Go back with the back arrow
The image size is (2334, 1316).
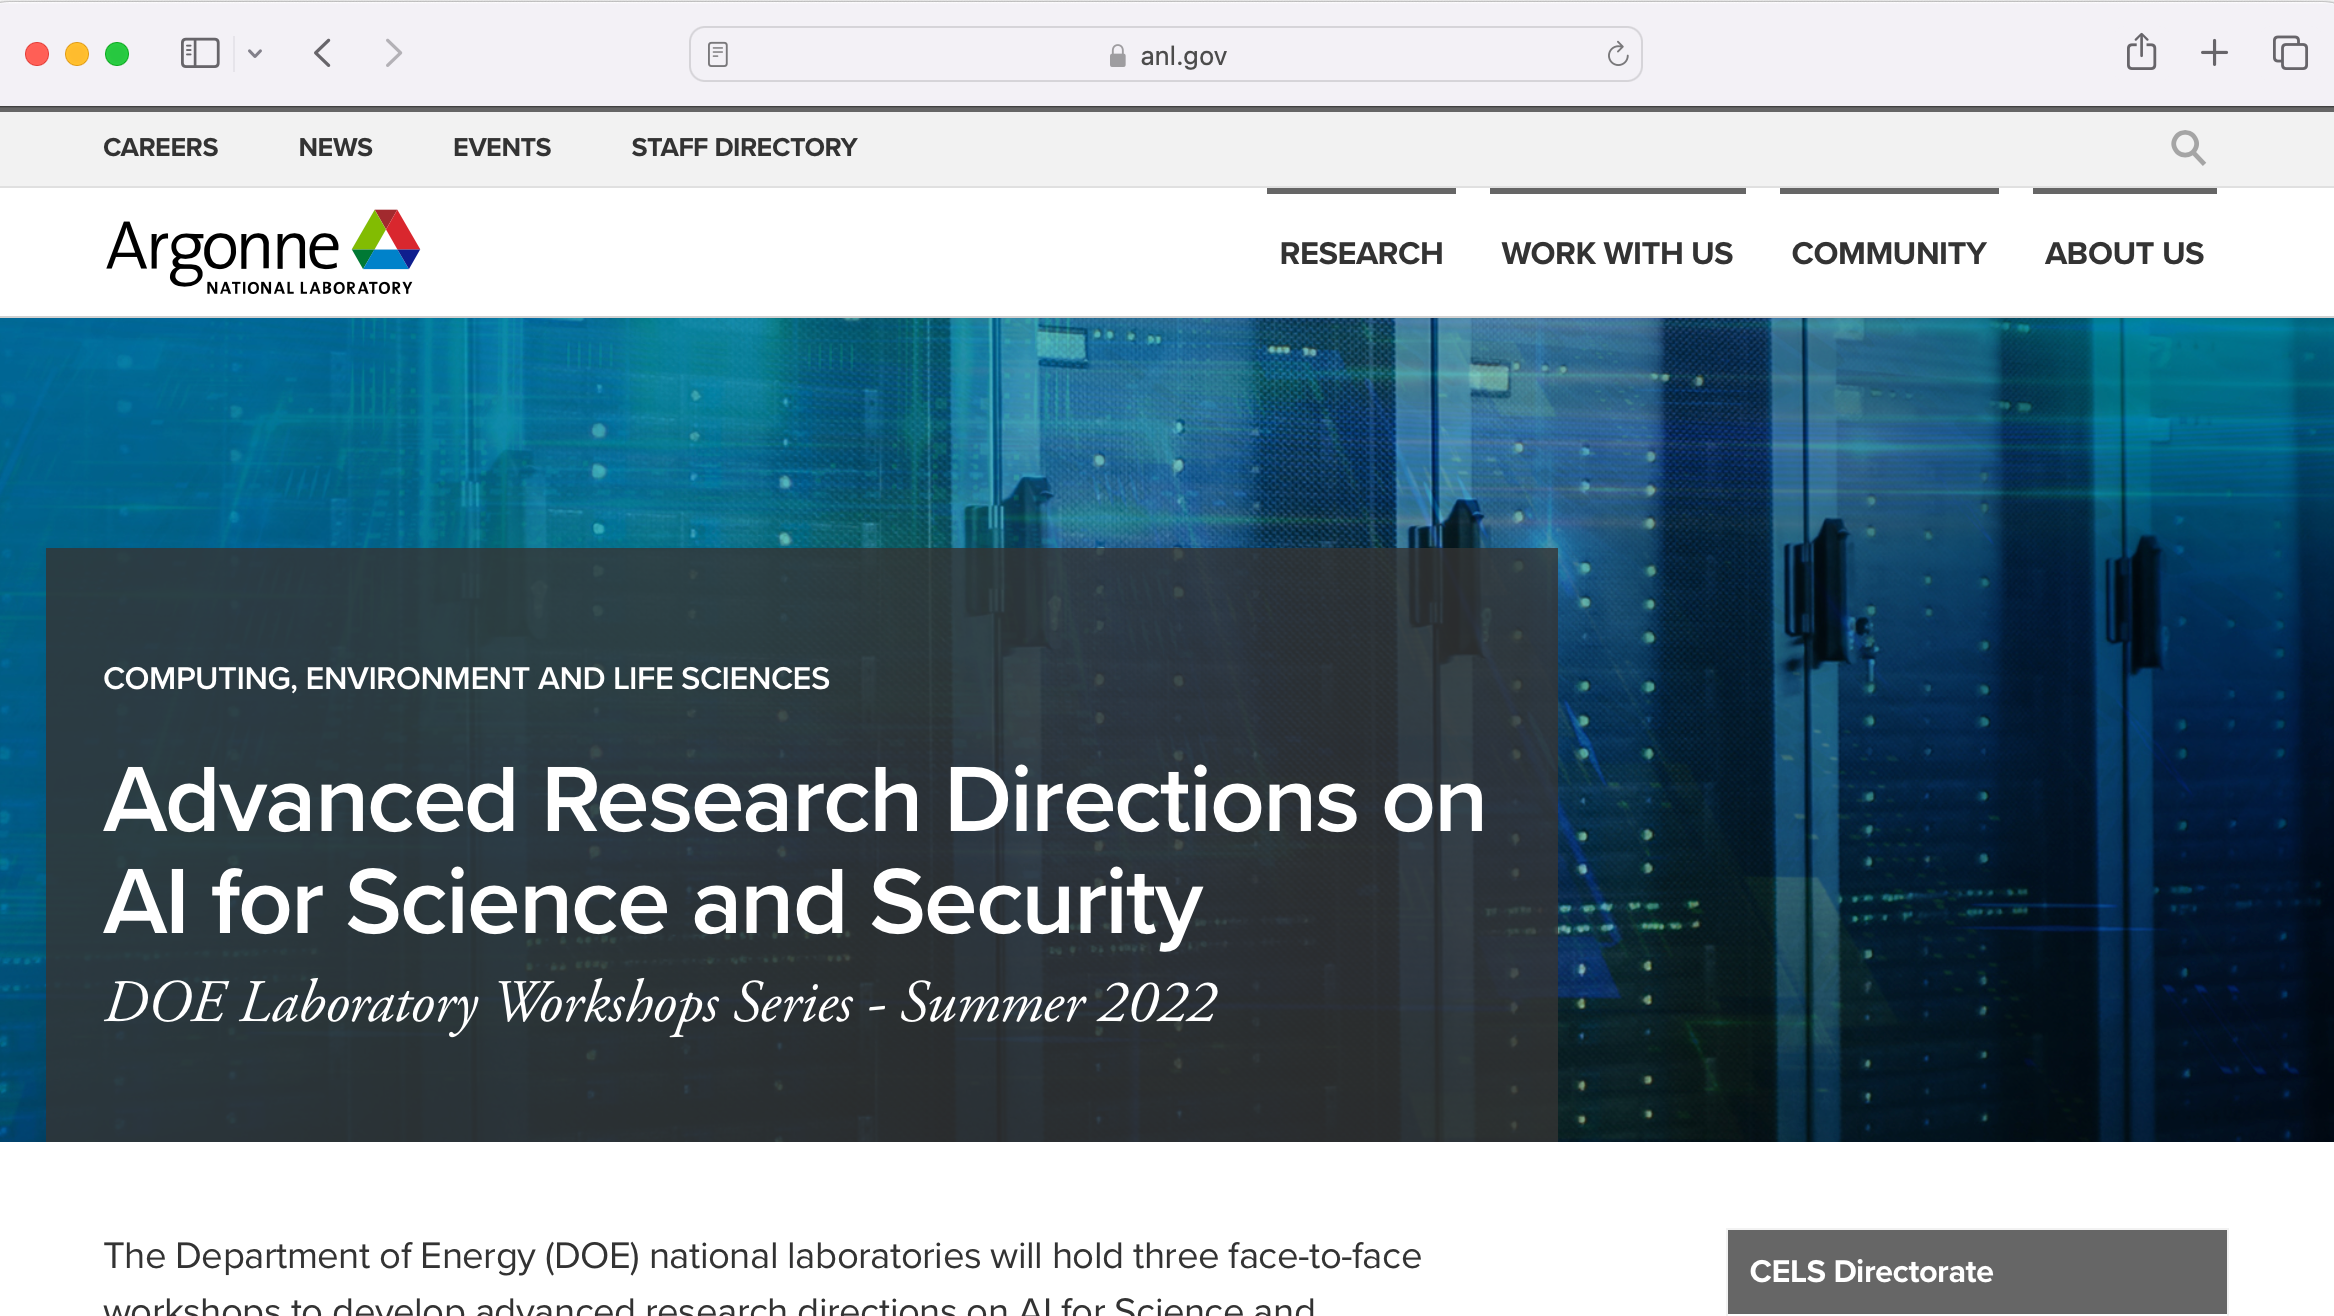[322, 53]
